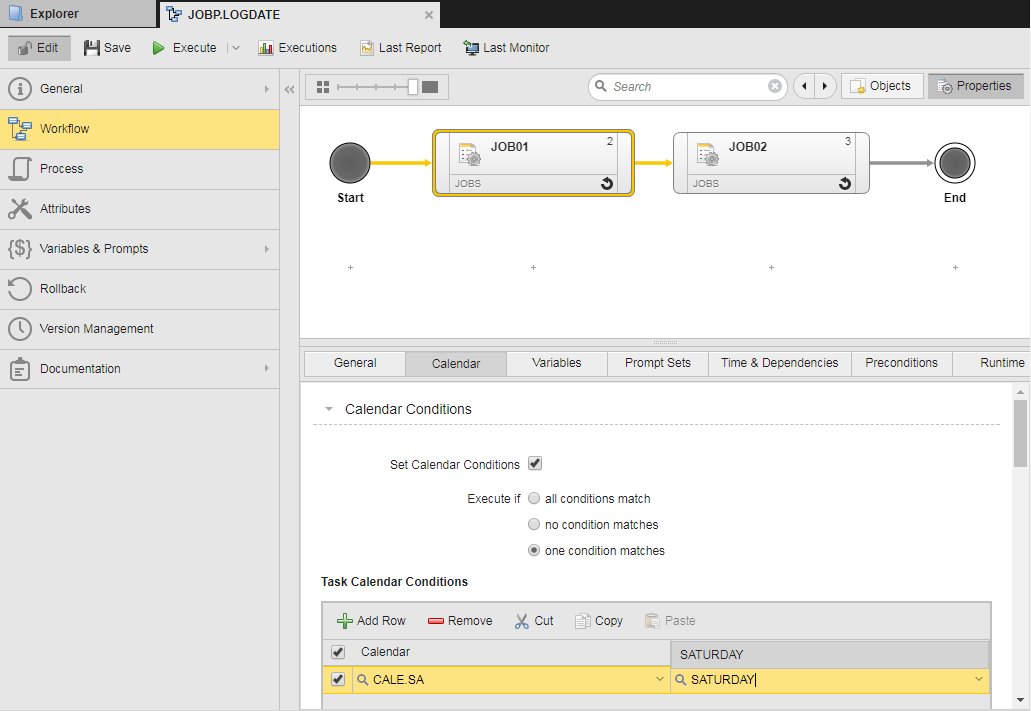The width and height of the screenshot is (1031, 711).
Task: Select 'no condition matches' radio button
Action: 535,524
